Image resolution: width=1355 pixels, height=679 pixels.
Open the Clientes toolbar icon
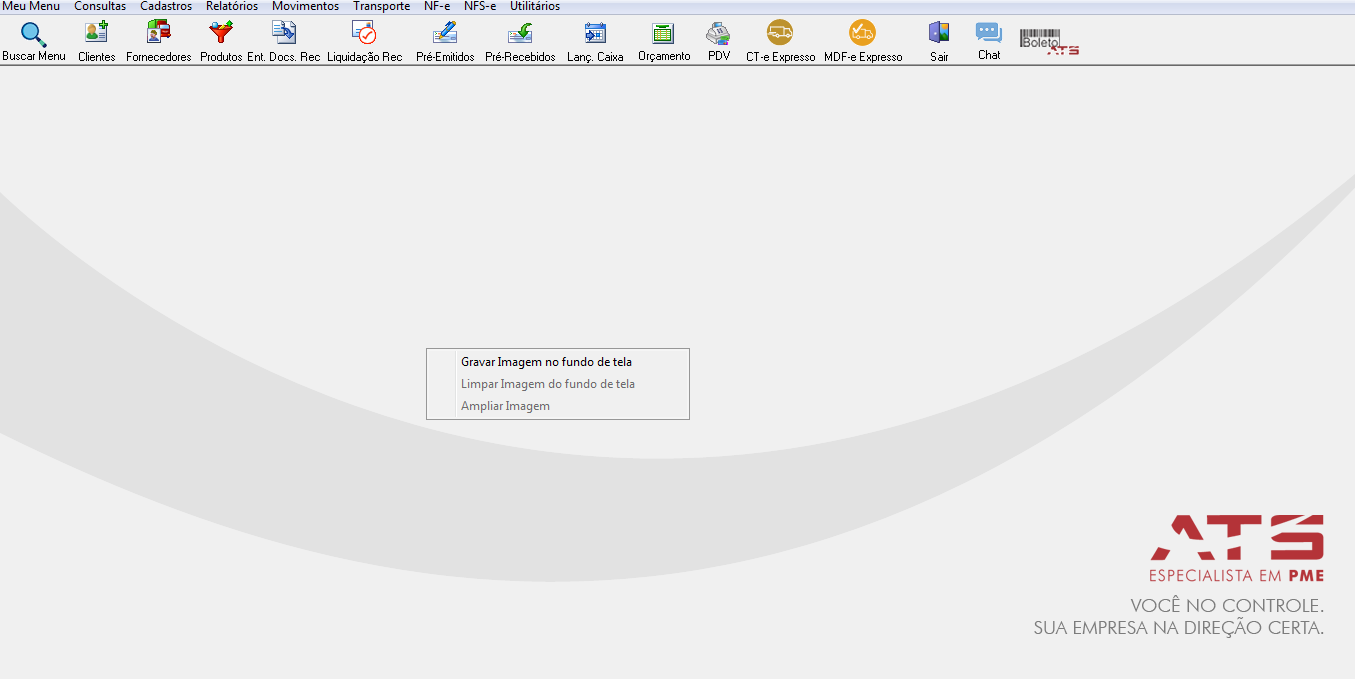tap(97, 33)
